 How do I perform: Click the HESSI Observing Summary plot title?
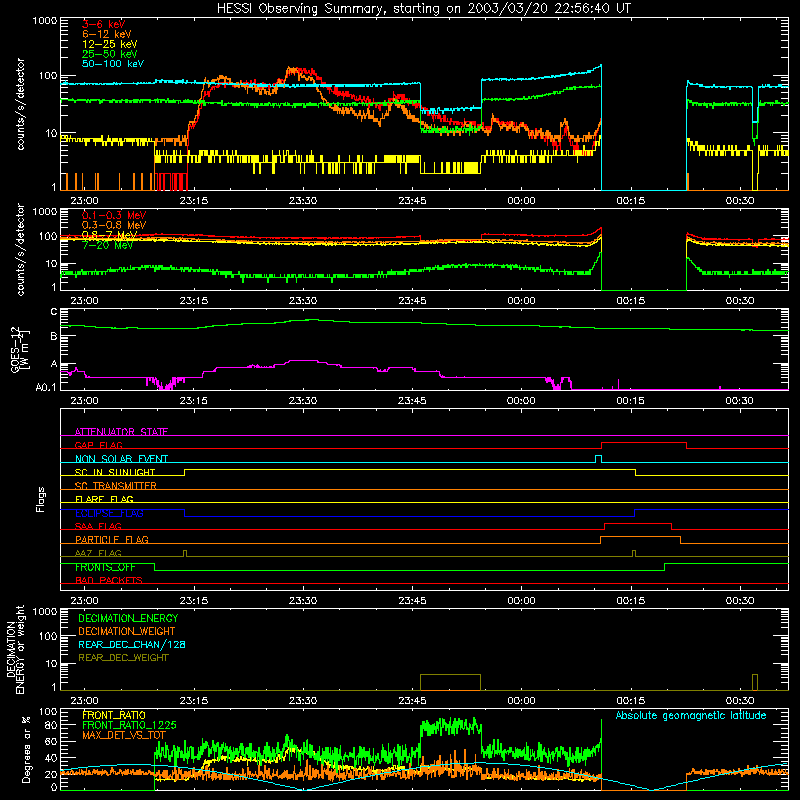point(424,9)
